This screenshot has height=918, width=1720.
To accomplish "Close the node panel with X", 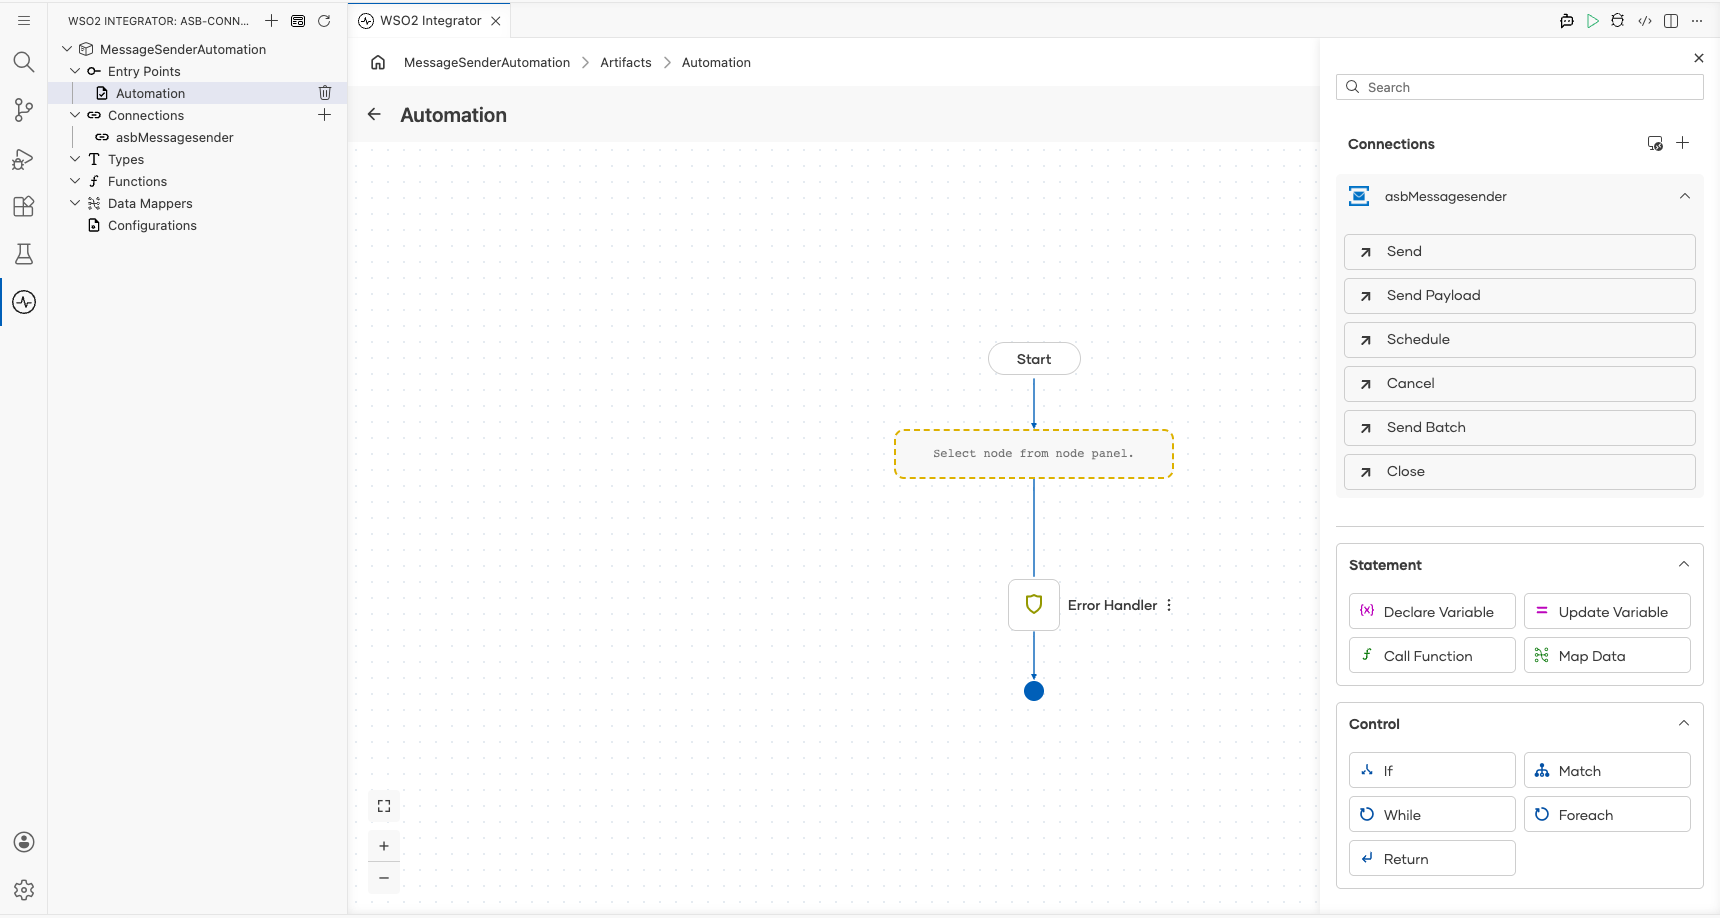I will click(1699, 58).
